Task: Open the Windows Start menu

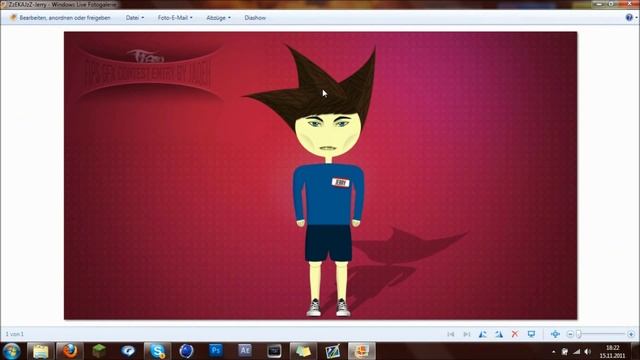Action: (11, 351)
